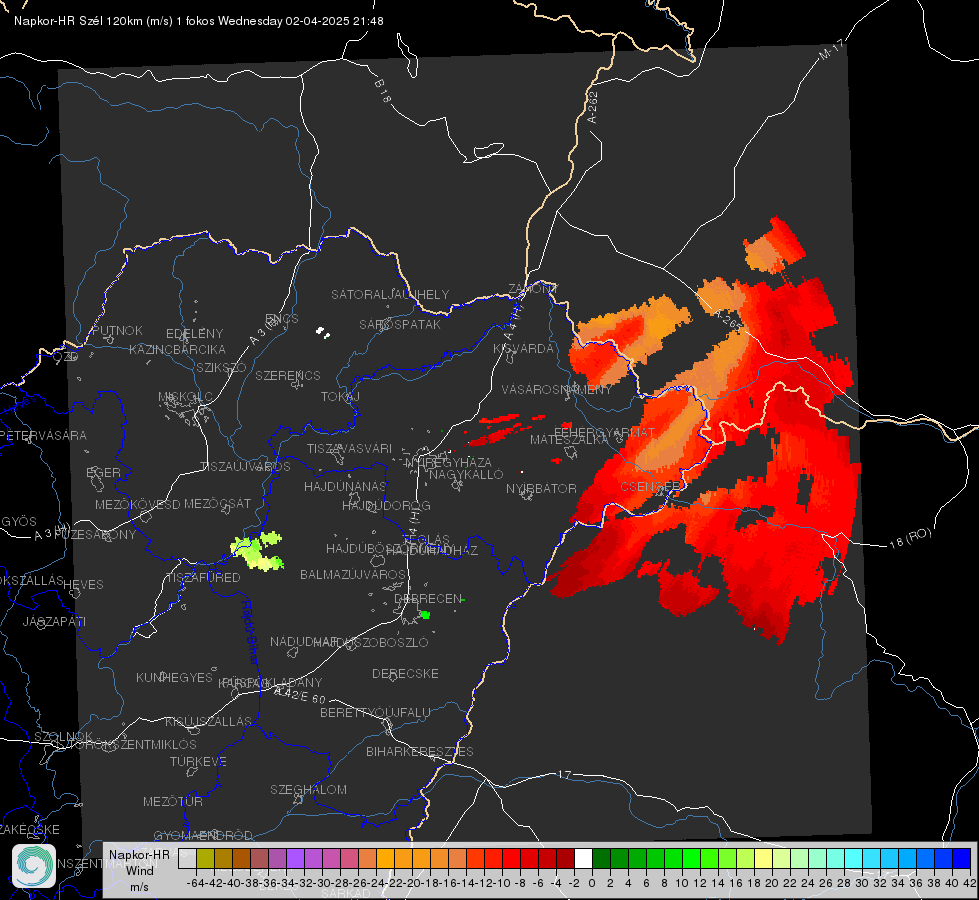This screenshot has height=900, width=979.
Task: Click the SAROSPATAK label
Action: click(400, 324)
